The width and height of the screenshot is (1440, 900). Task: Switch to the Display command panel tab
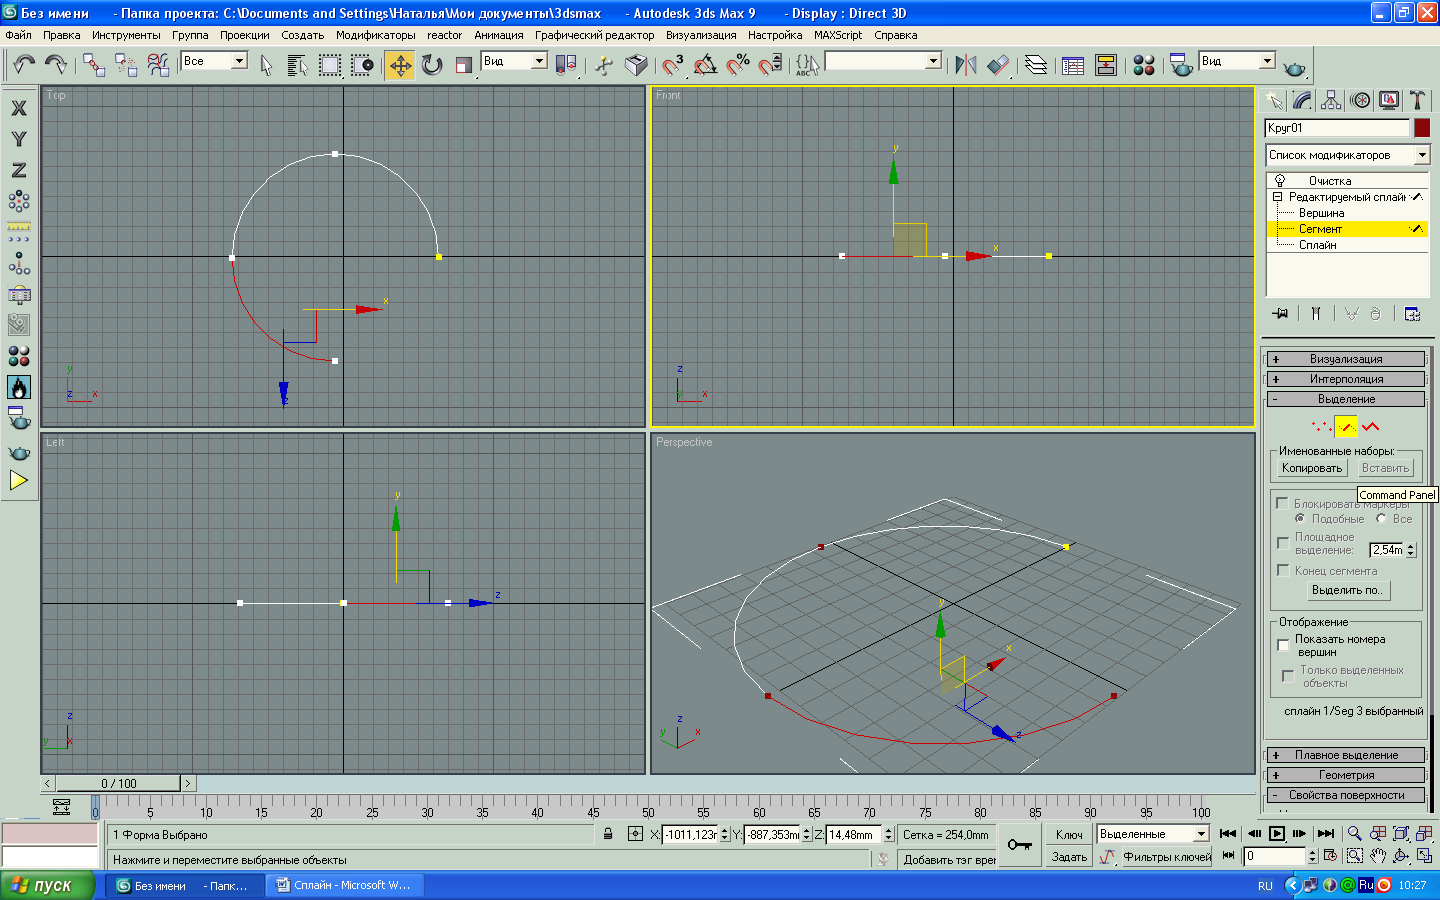coord(1389,100)
